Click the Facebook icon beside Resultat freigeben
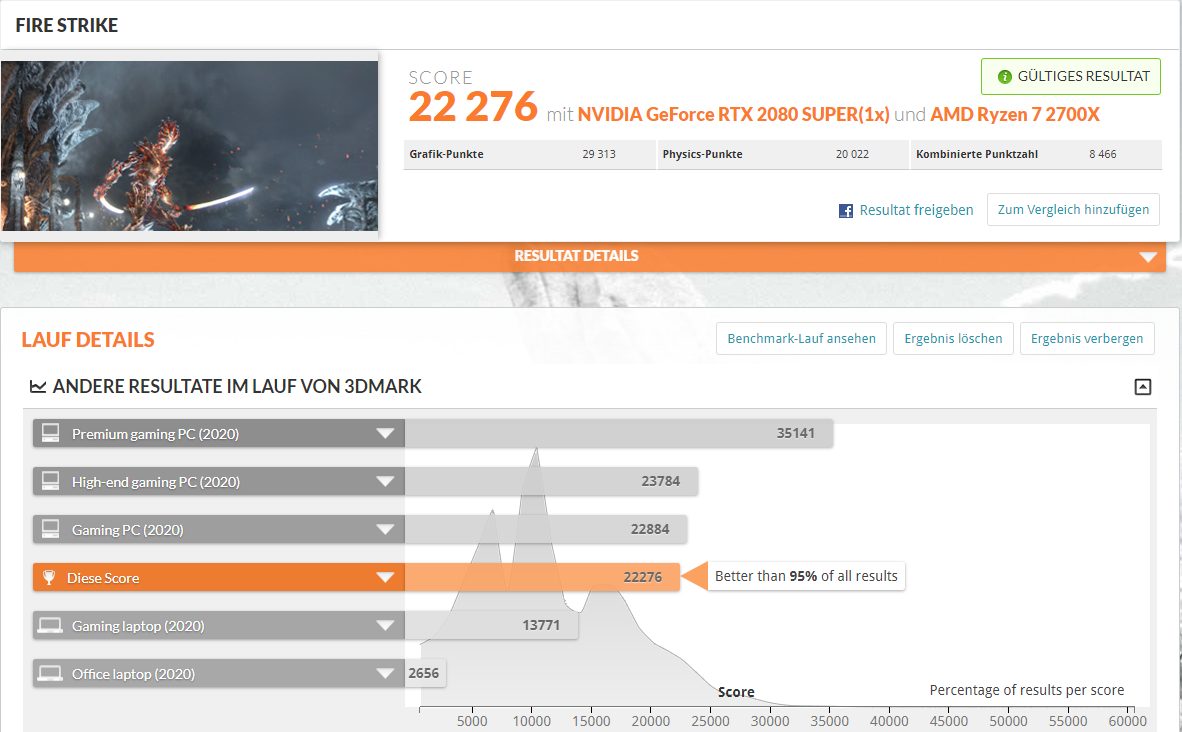The height and width of the screenshot is (732, 1182). pyautogui.click(x=846, y=211)
